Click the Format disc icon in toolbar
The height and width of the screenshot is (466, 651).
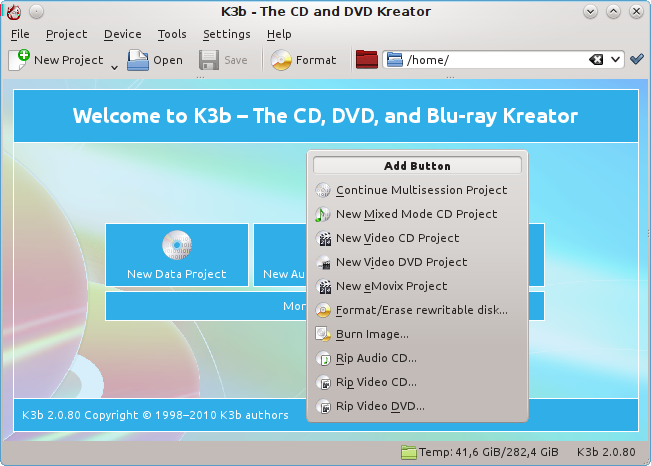coord(281,60)
